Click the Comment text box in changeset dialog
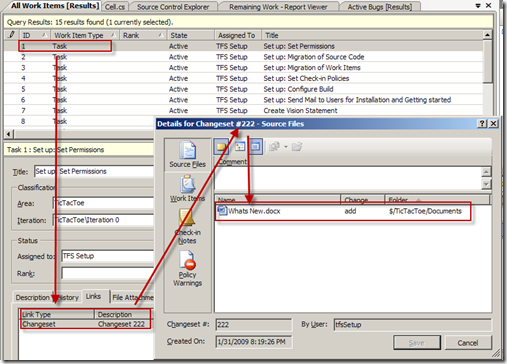The image size is (507, 364). 348,178
